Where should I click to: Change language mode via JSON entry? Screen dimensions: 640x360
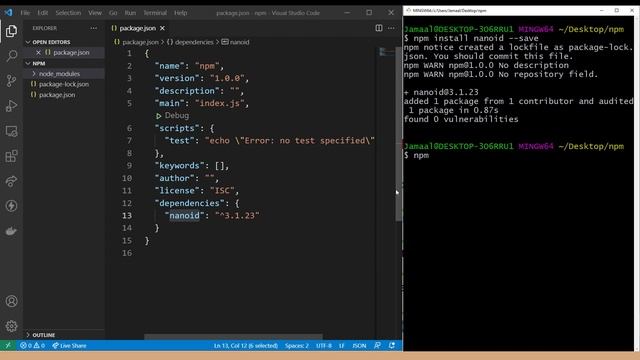(359, 345)
